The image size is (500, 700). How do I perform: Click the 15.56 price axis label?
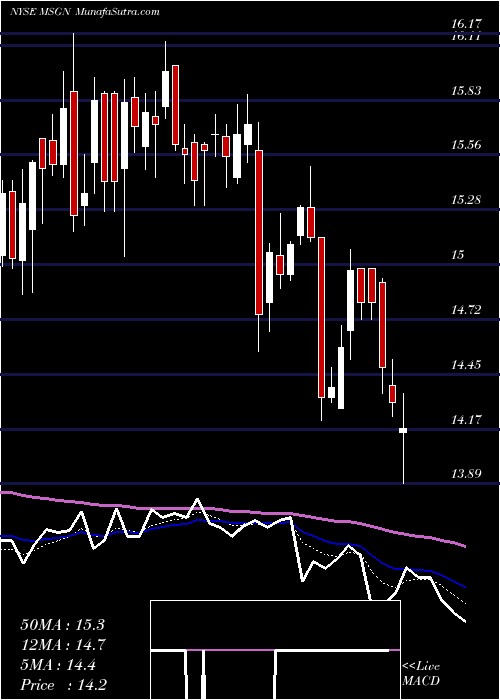(x=466, y=145)
